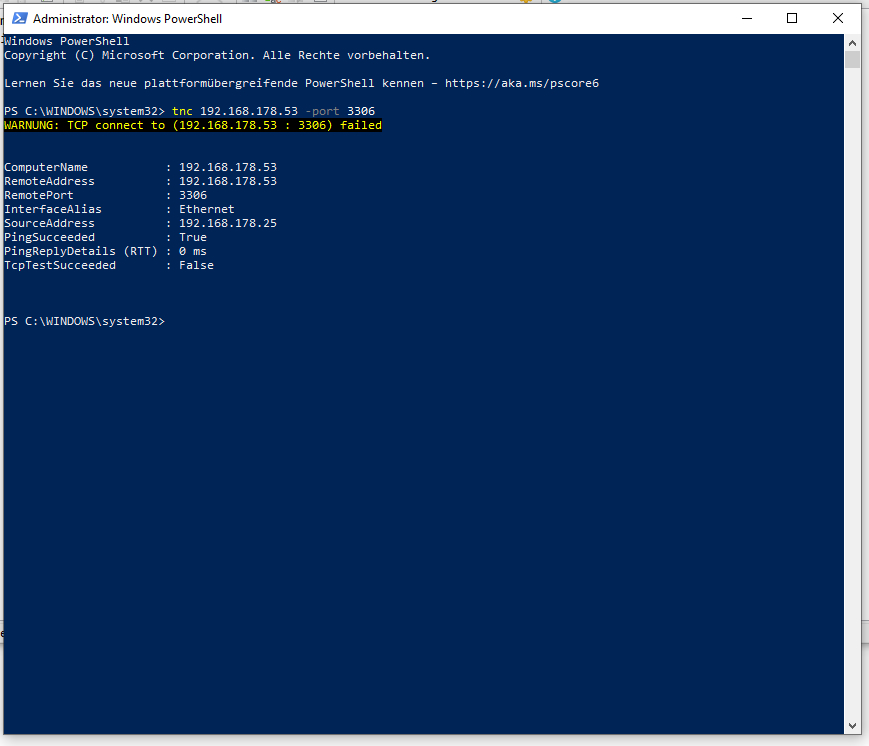869x746 pixels.
Task: Click the InterfaceAlias "Ethernet" value
Action: pos(207,209)
